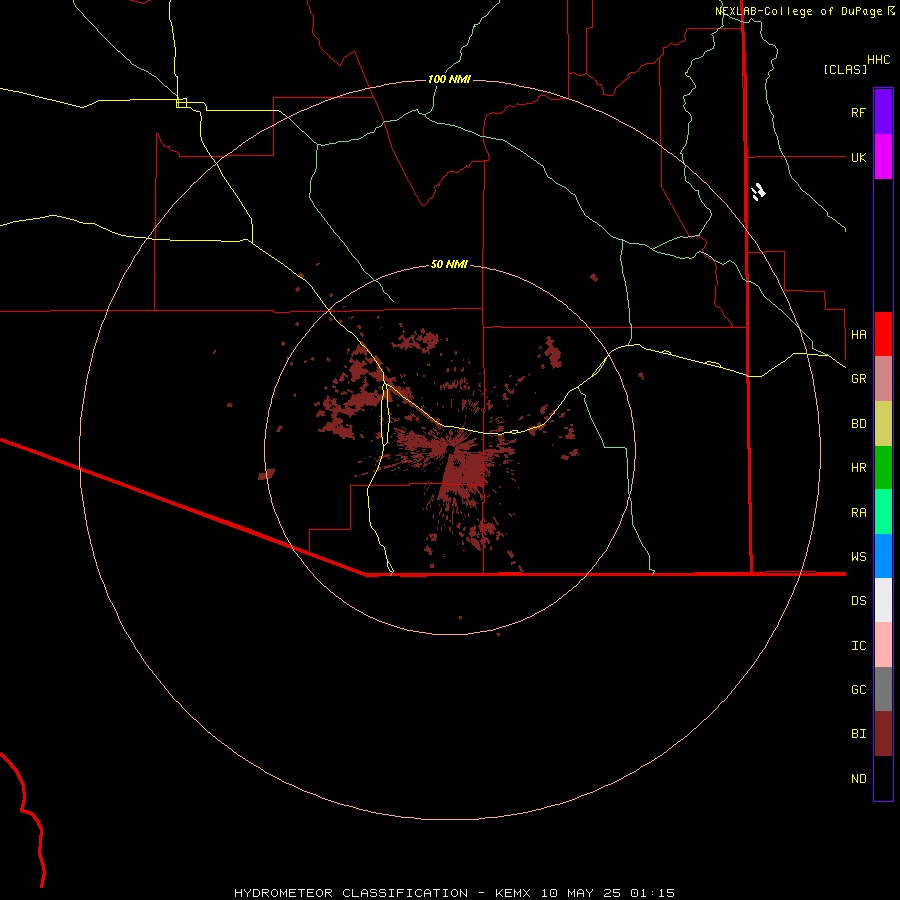This screenshot has height=900, width=900.
Task: Click the BD legend label
Action: [858, 423]
